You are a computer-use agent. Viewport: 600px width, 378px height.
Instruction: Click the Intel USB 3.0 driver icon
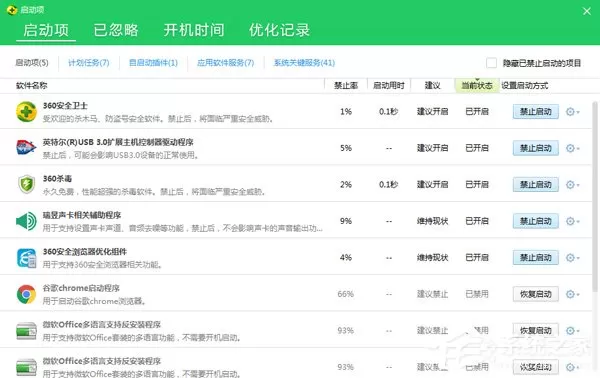tap(26, 147)
